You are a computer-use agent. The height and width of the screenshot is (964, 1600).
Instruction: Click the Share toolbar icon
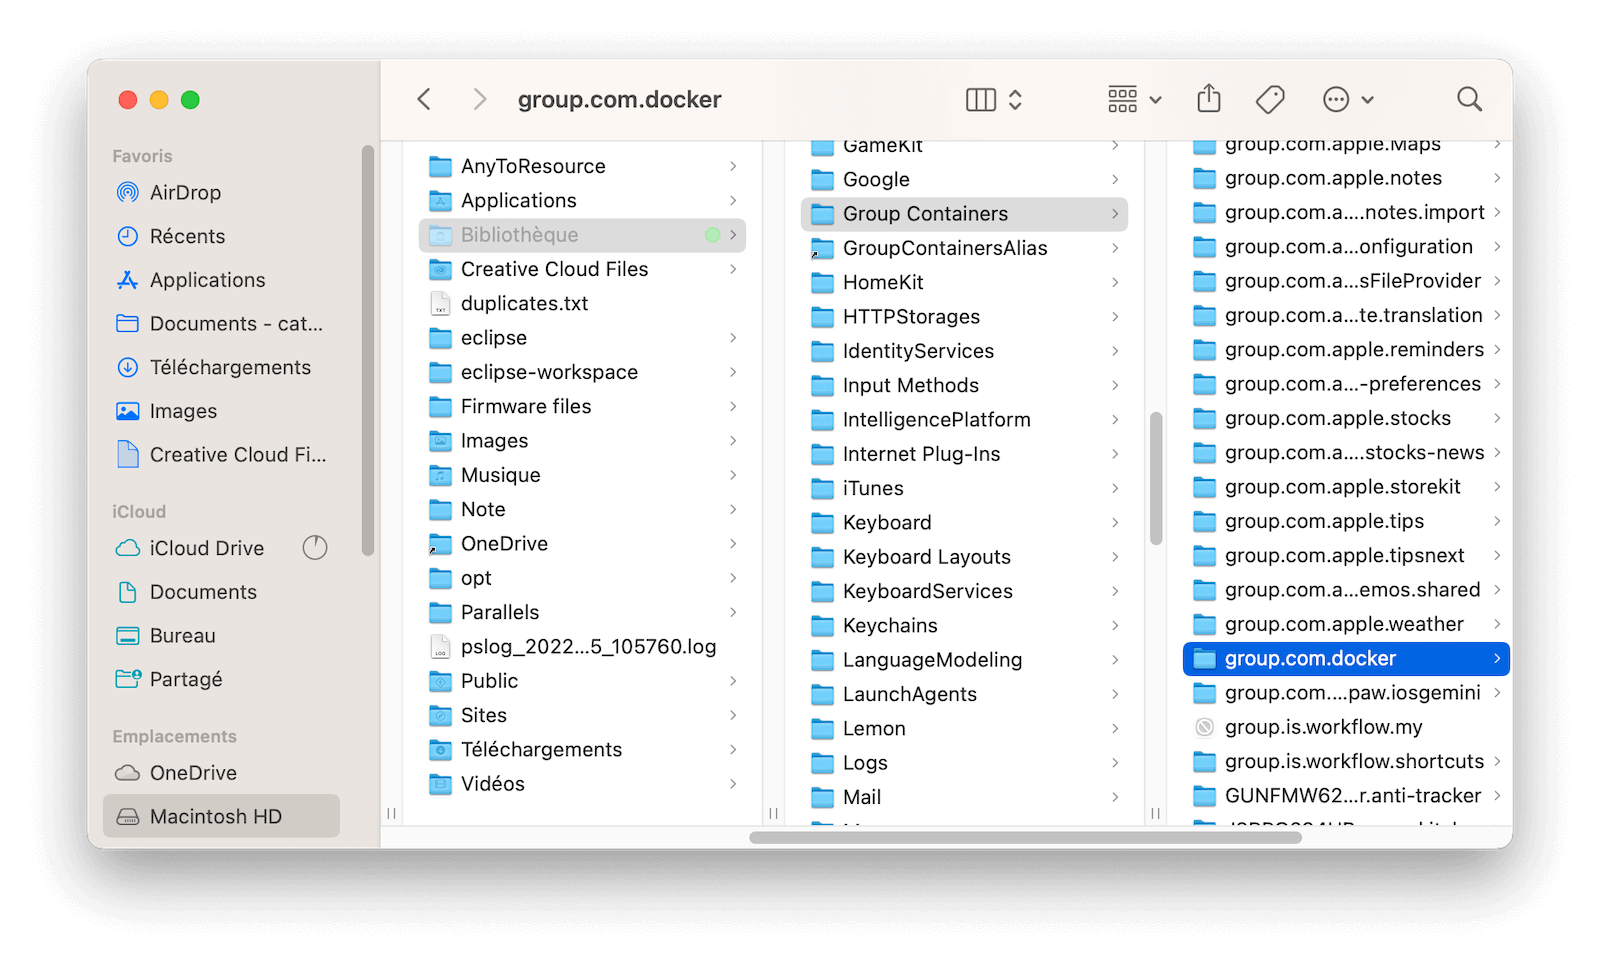click(1209, 98)
